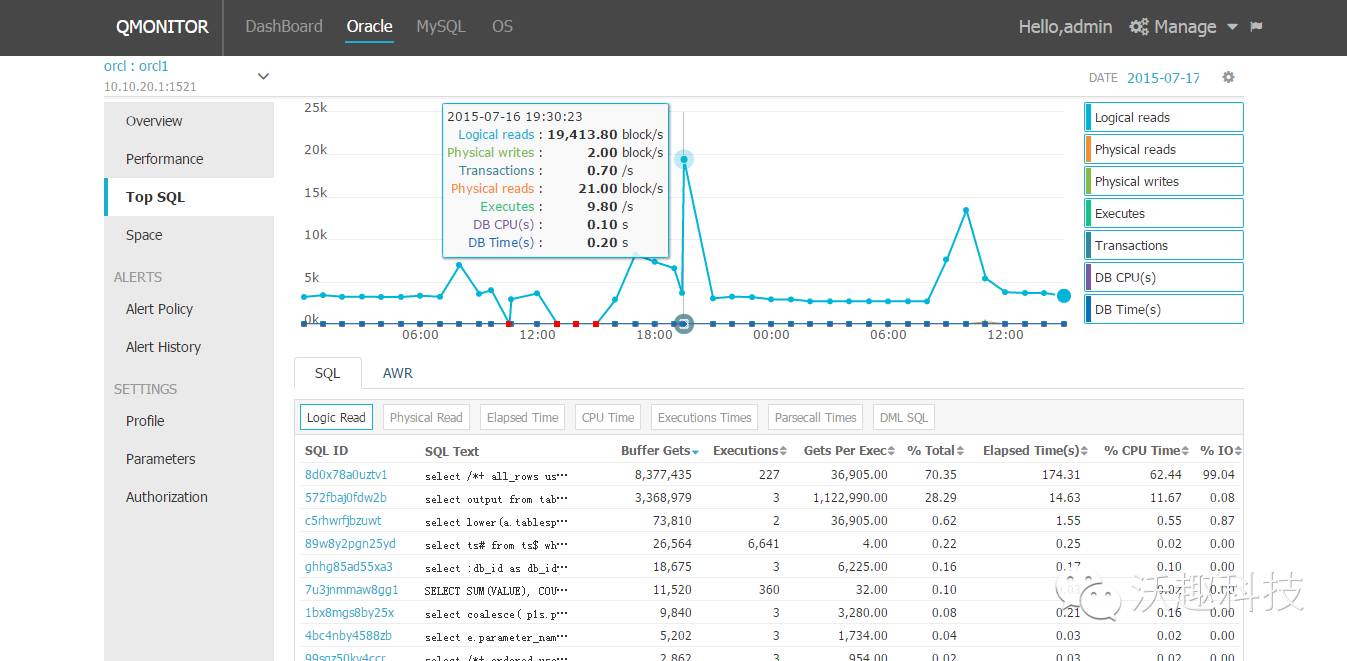Sort by Elapsed Time(s) column
This screenshot has height=661, width=1347.
1036,451
